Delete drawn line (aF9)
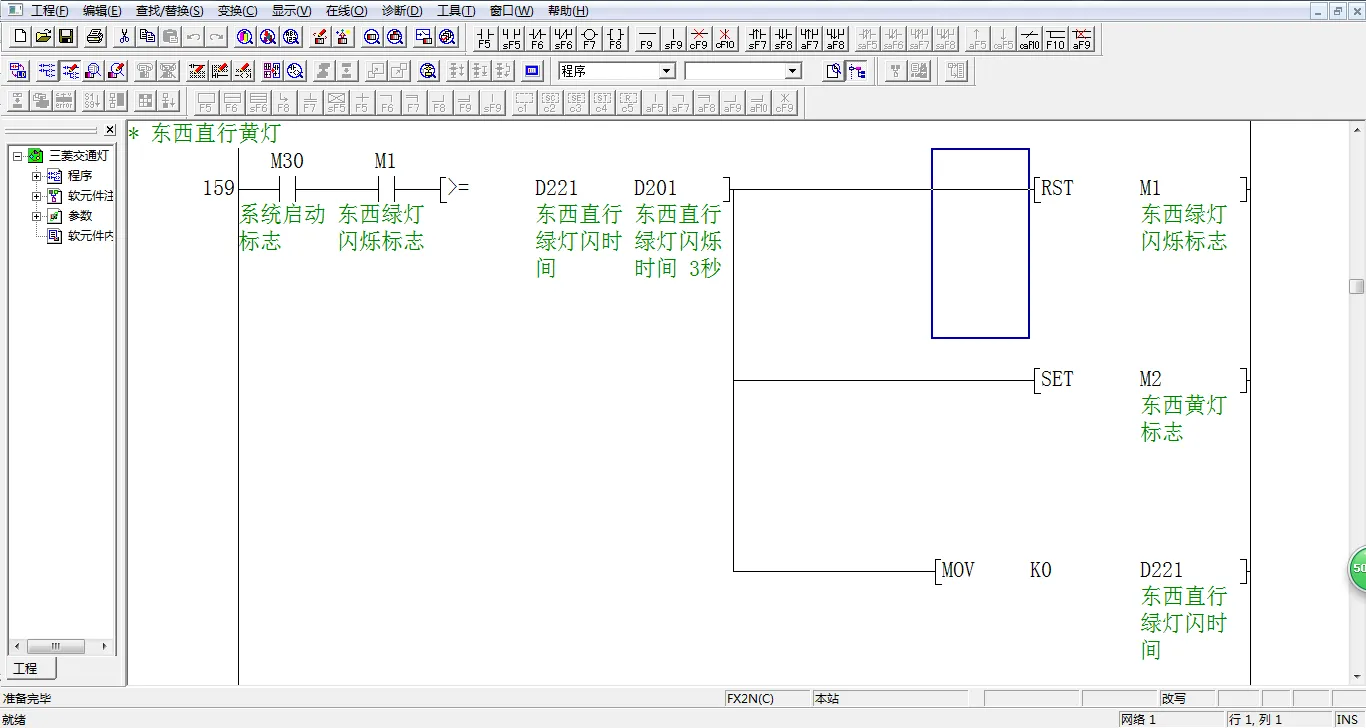This screenshot has height=728, width=1366. (1082, 38)
